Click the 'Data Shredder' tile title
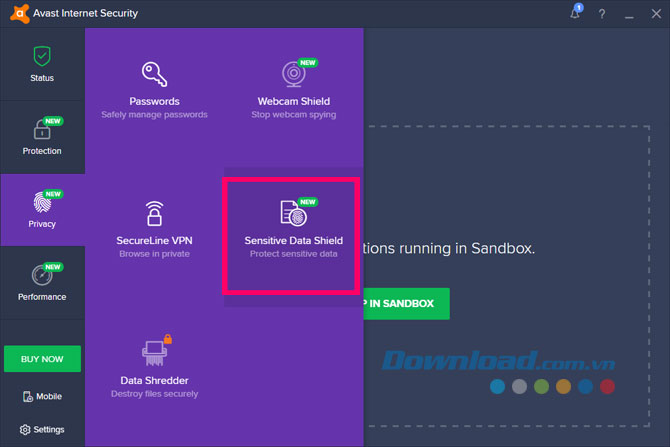The image size is (670, 447). pos(154,380)
